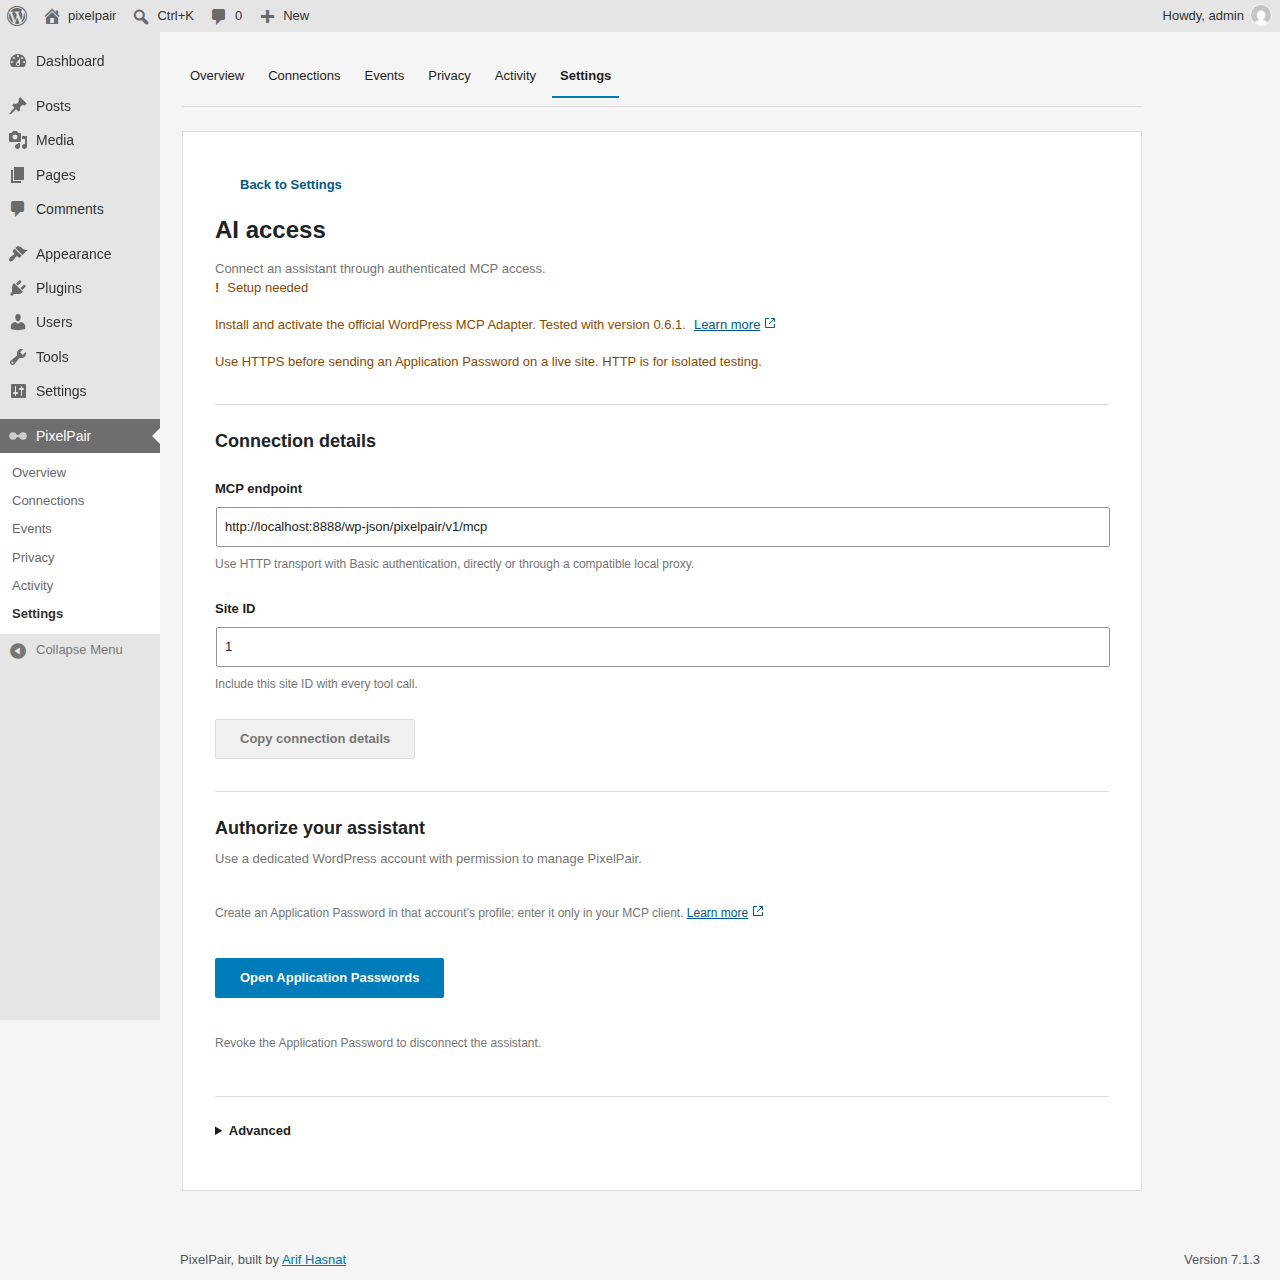This screenshot has width=1280, height=1280.
Task: Open the Privacy tab
Action: pos(449,76)
